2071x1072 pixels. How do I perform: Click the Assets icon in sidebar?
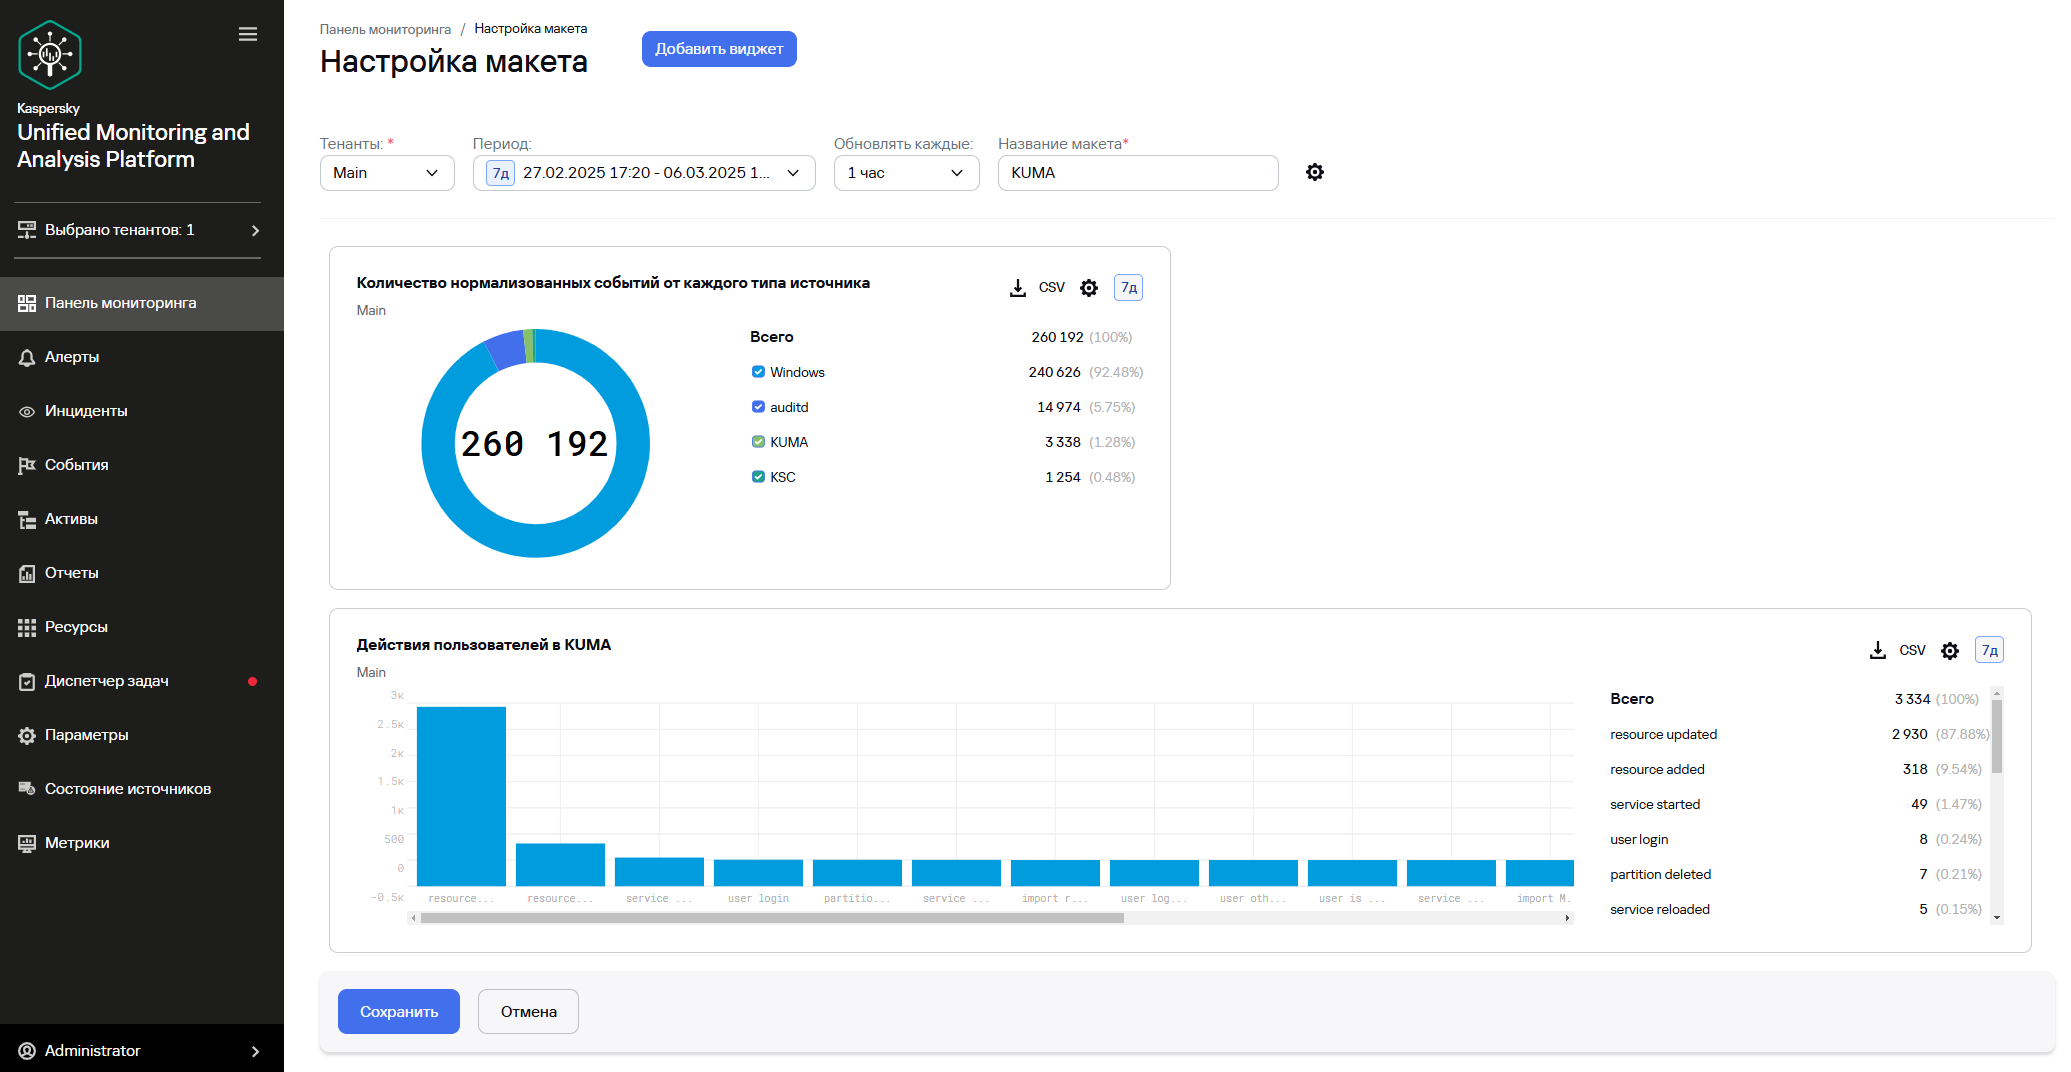[x=27, y=519]
